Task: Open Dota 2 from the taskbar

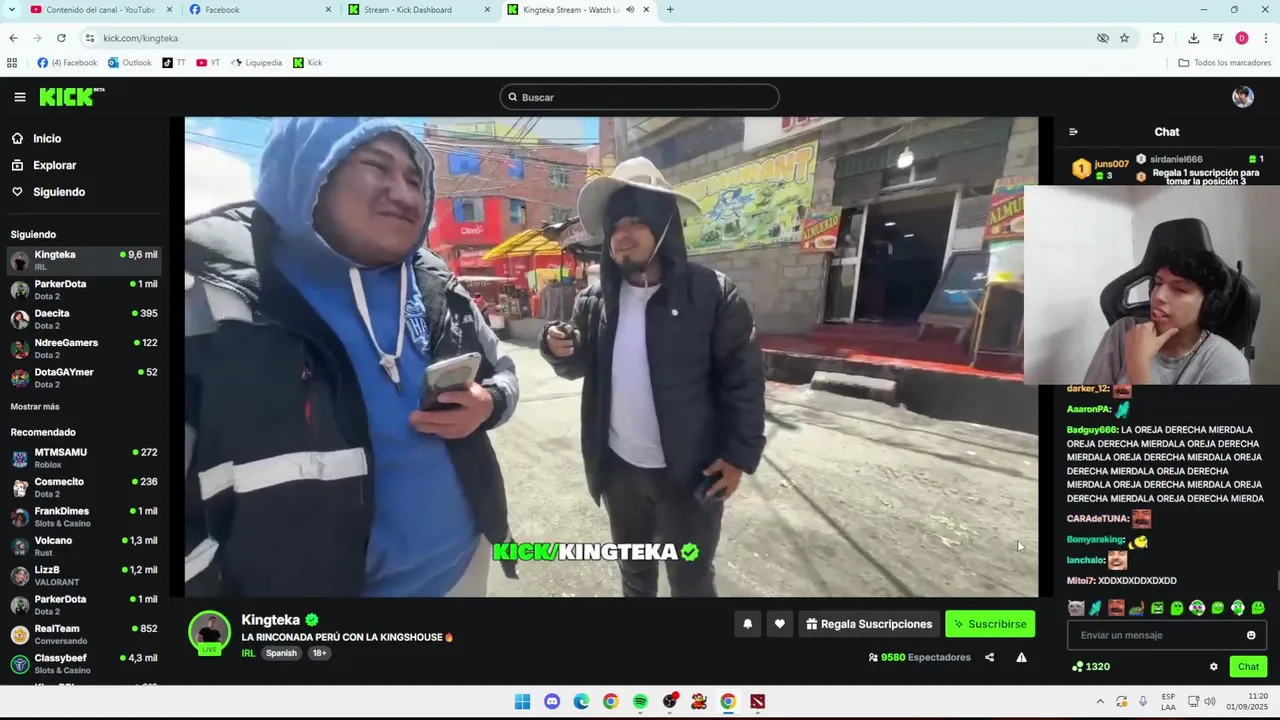Action: (x=758, y=702)
